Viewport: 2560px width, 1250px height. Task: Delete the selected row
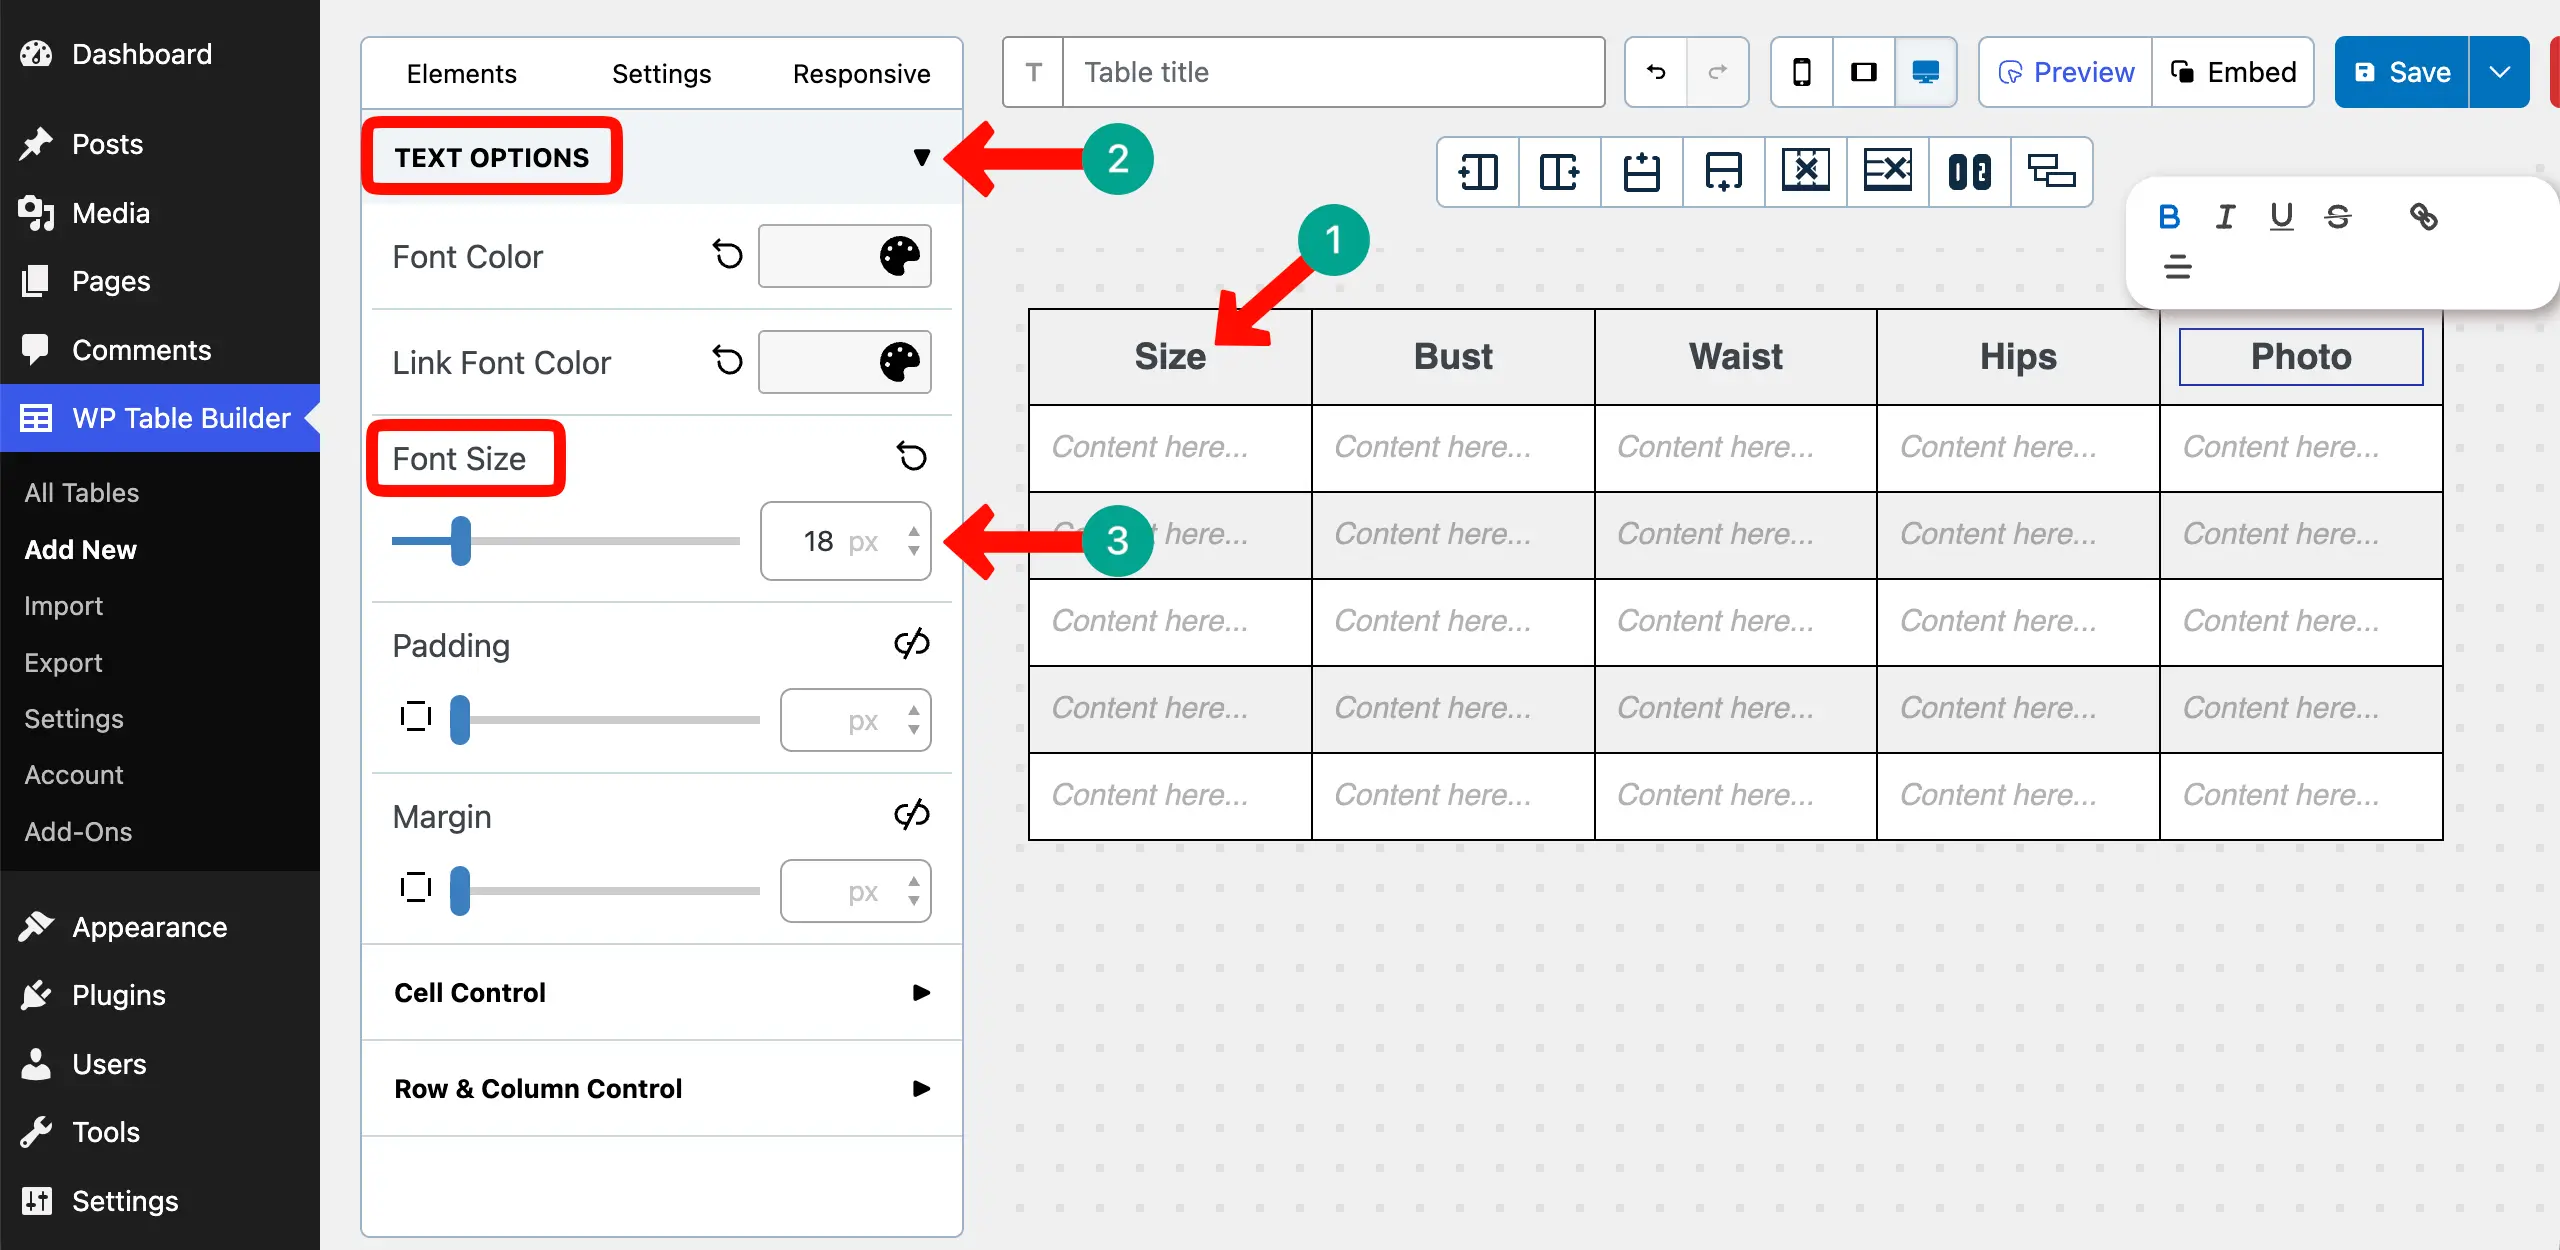coord(1887,171)
